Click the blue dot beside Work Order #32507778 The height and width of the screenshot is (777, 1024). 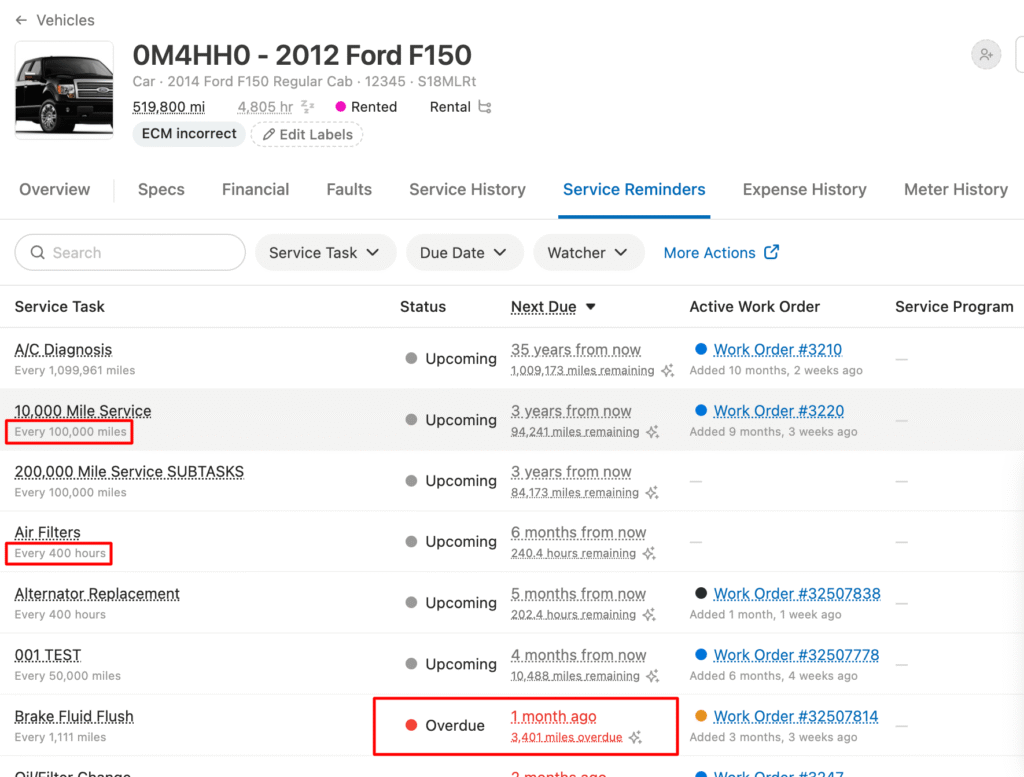[x=701, y=654]
